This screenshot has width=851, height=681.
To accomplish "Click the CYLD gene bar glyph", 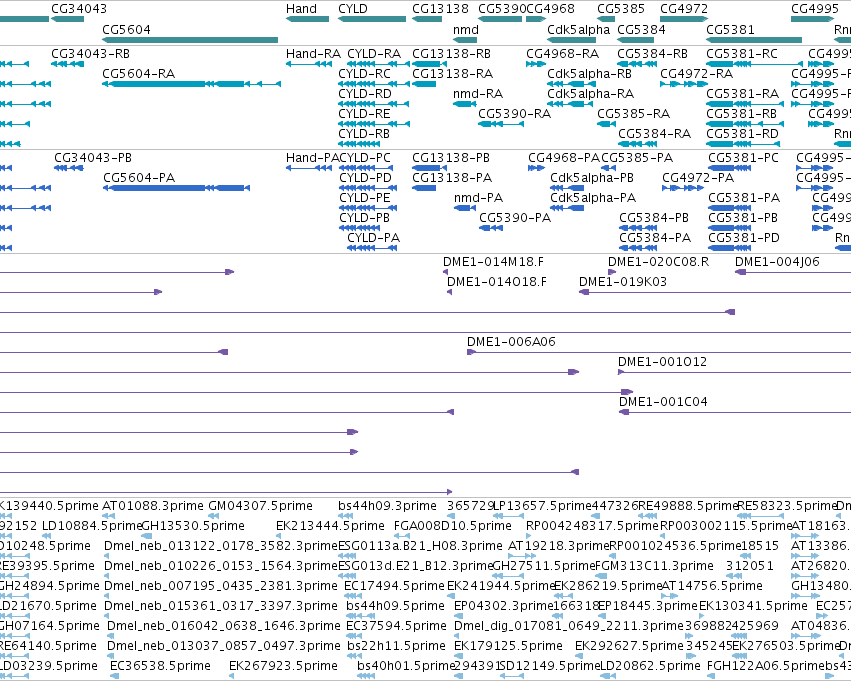I will click(x=372, y=19).
